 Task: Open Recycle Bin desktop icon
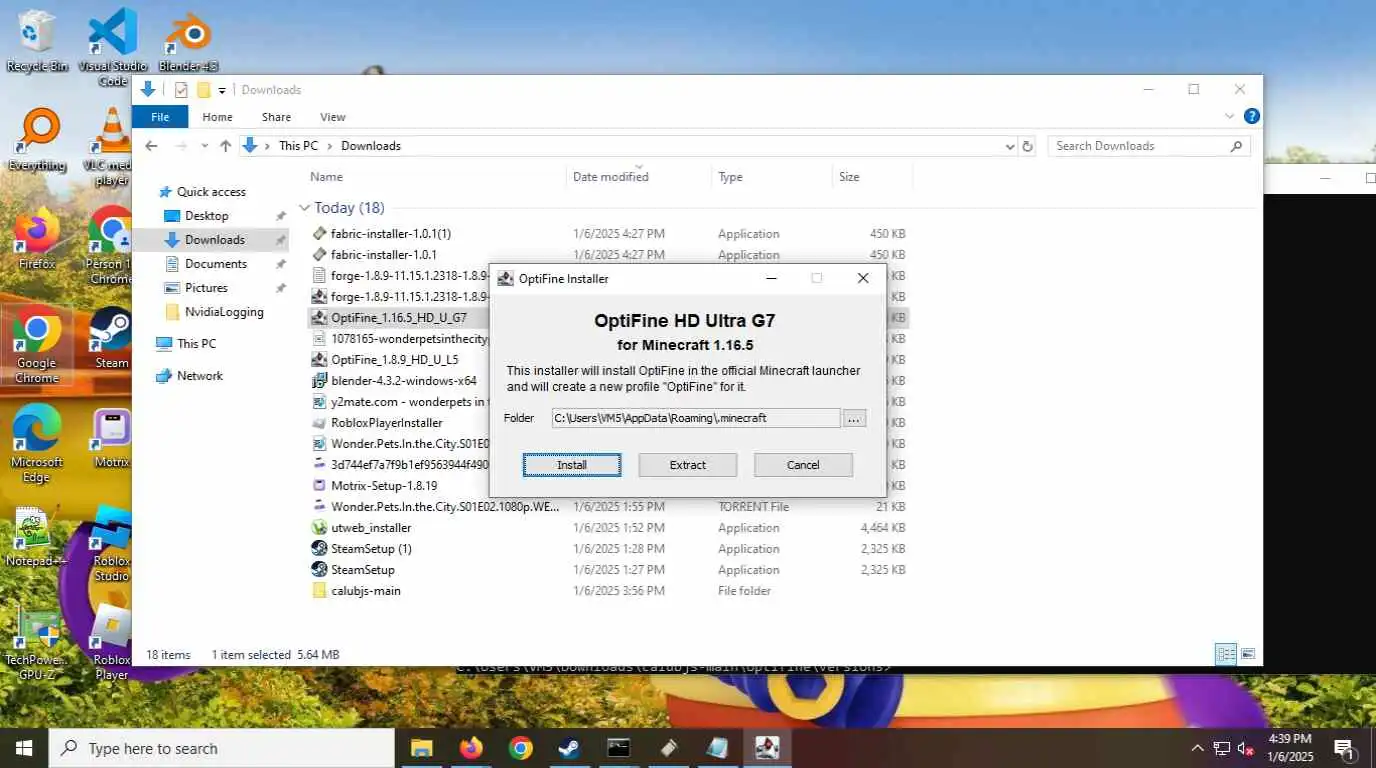tap(37, 41)
